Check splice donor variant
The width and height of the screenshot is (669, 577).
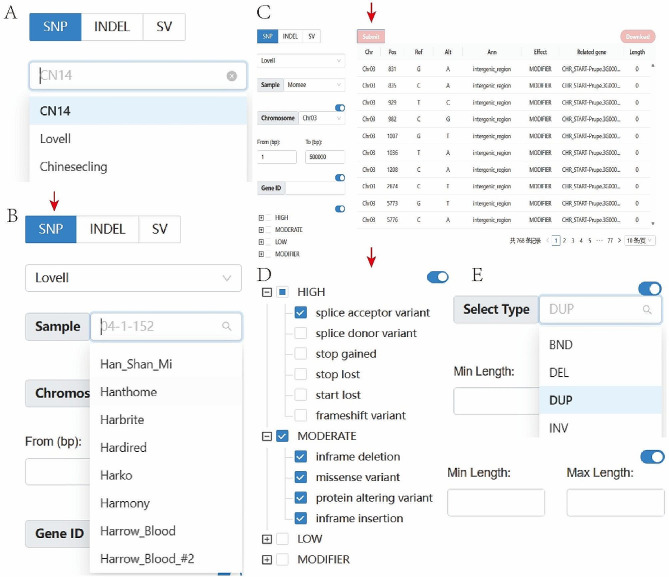coord(301,333)
